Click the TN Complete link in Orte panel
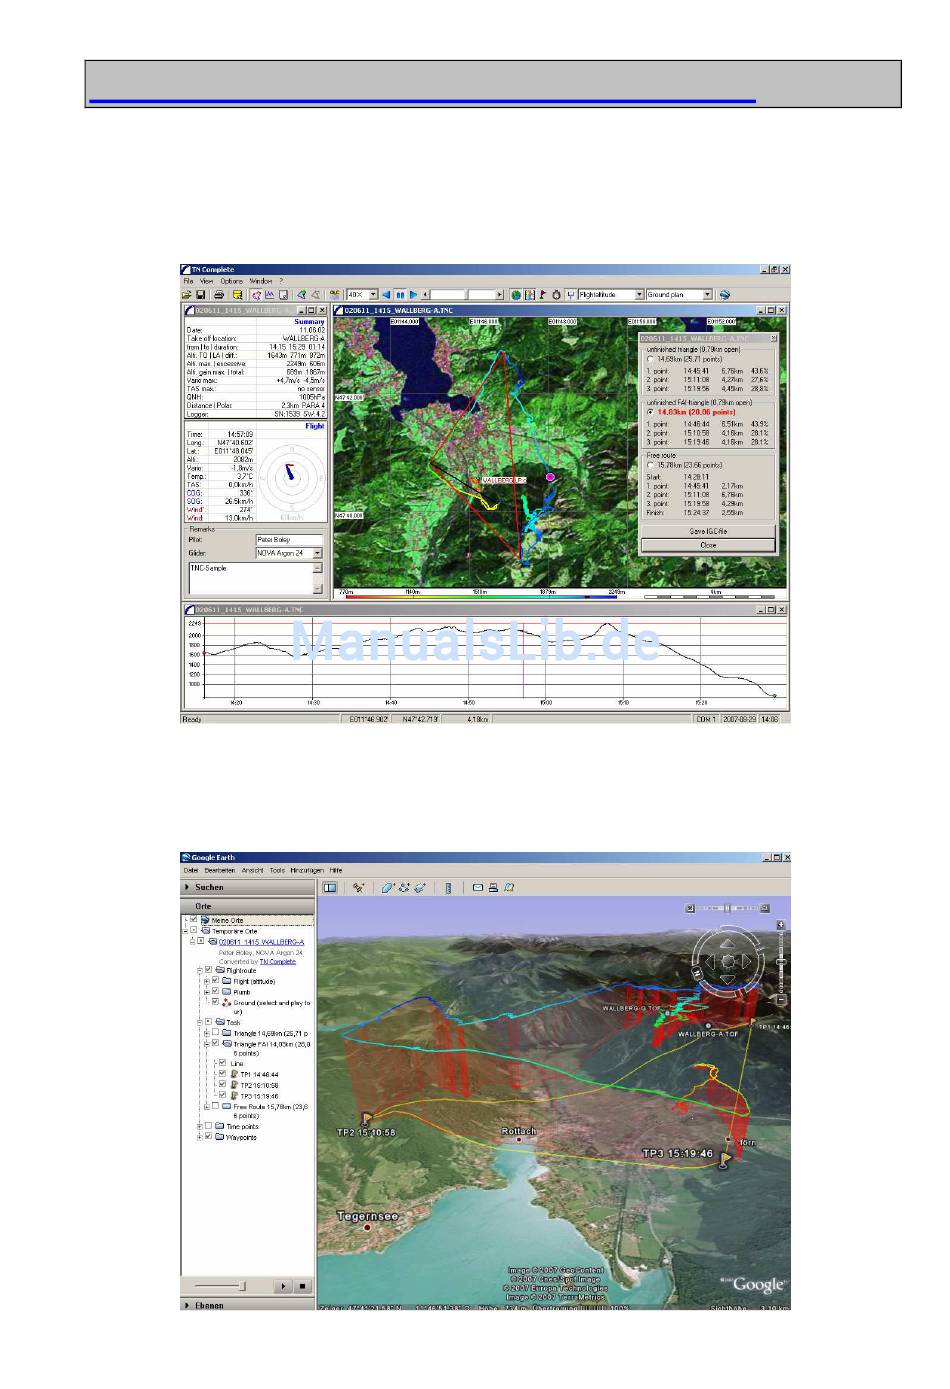This screenshot has width=950, height=1389. pyautogui.click(x=277, y=961)
